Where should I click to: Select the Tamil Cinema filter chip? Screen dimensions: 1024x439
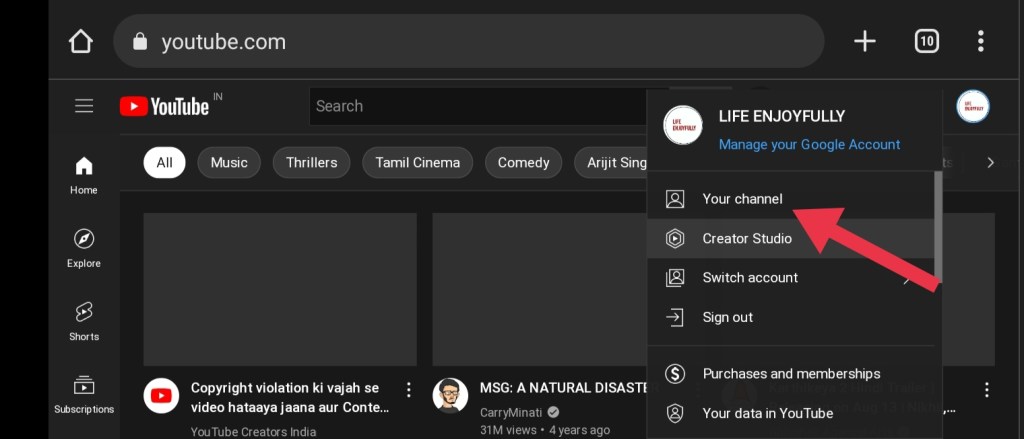[x=417, y=162]
